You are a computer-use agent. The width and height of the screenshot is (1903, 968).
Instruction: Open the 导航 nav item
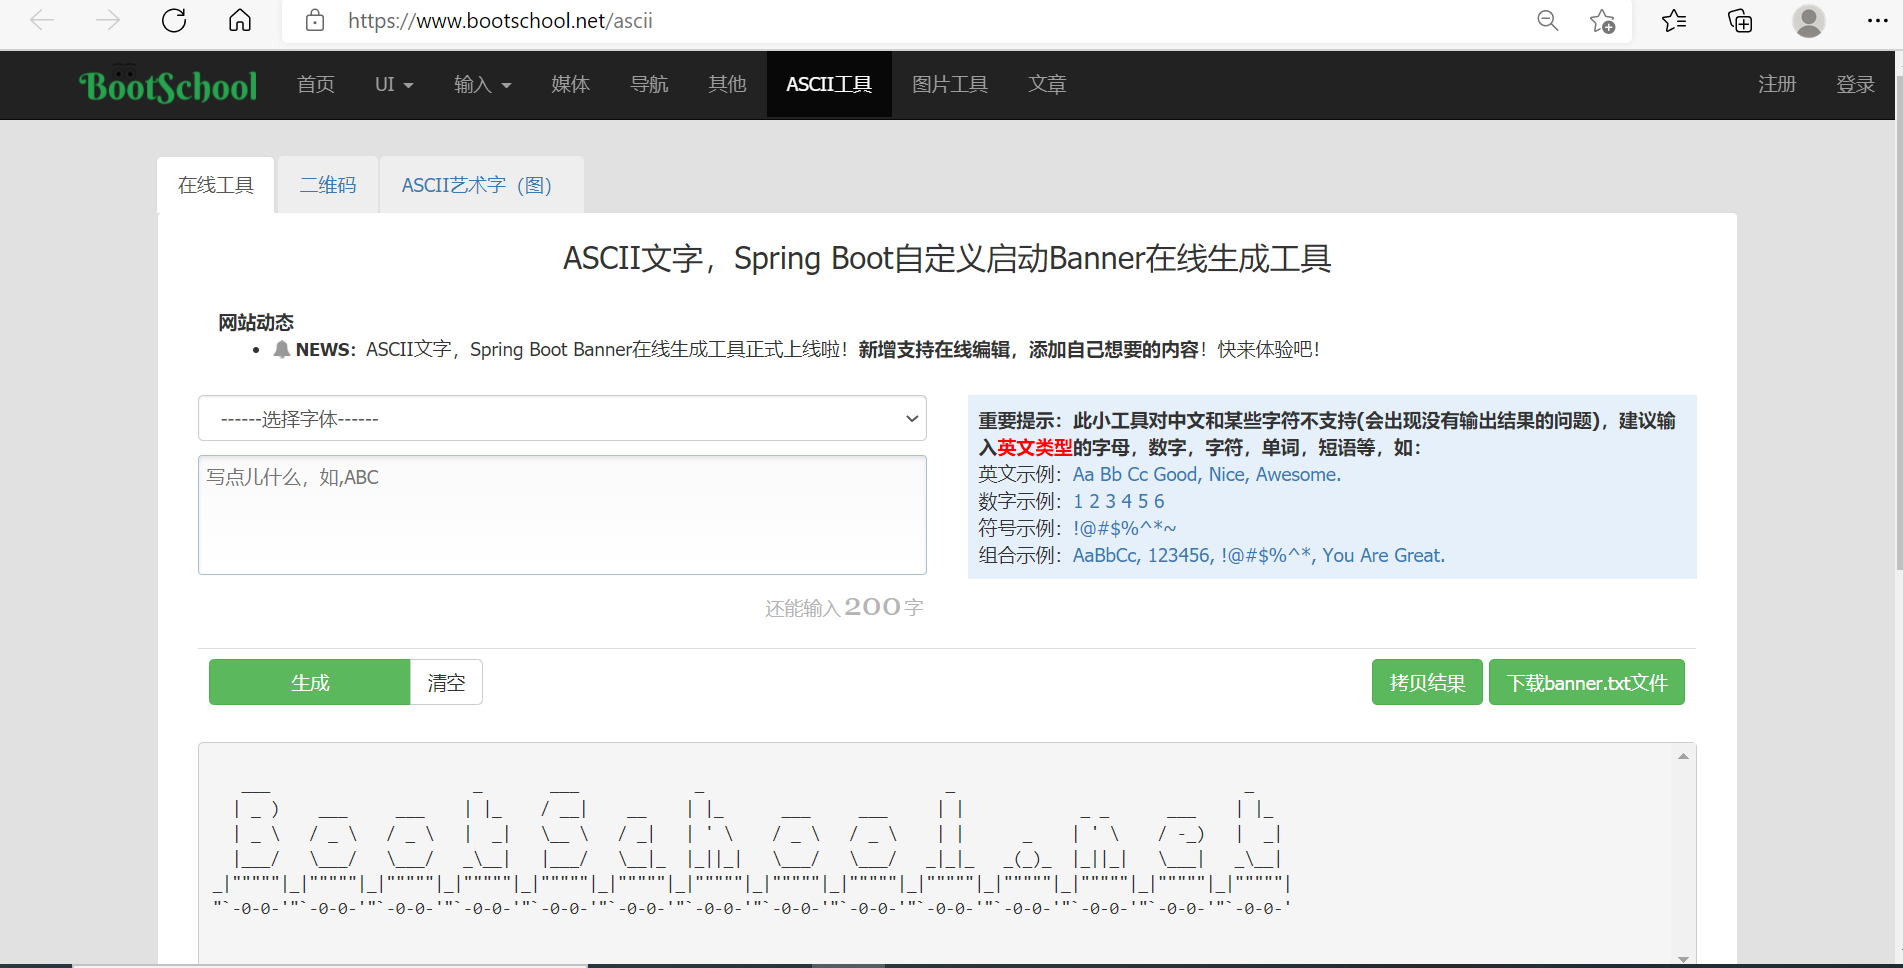click(x=649, y=85)
